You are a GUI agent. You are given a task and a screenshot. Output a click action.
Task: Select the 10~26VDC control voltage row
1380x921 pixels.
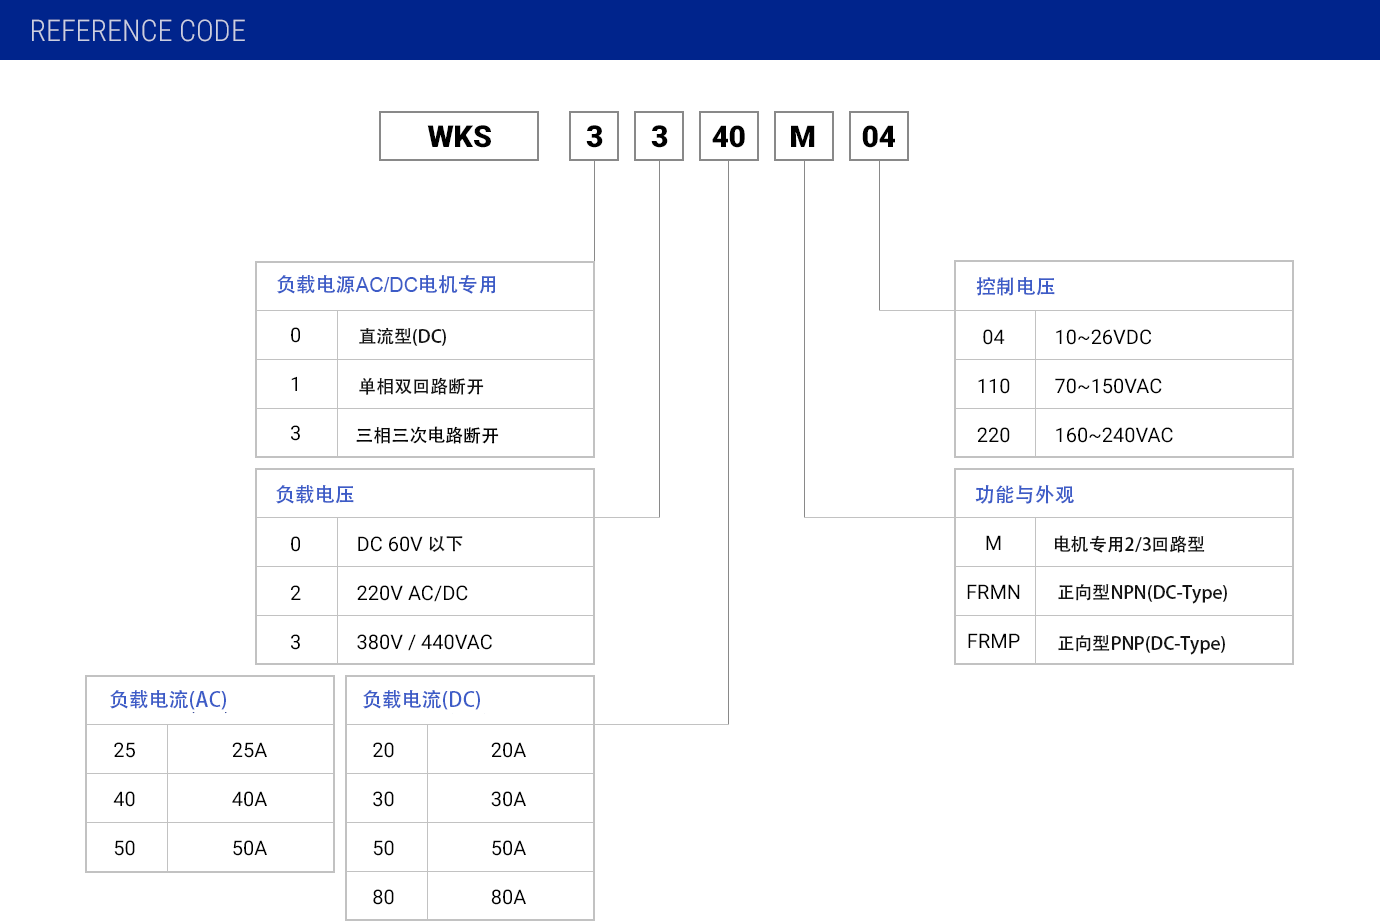pyautogui.click(x=1103, y=337)
